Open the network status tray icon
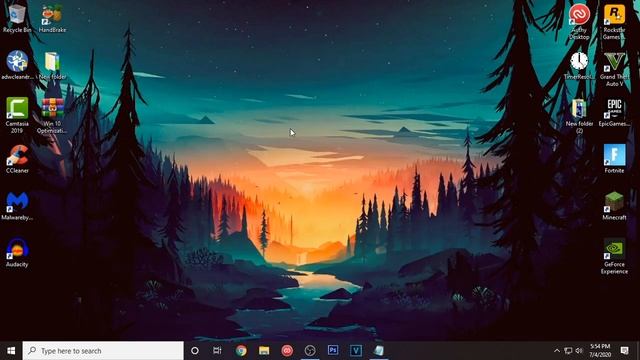The width and height of the screenshot is (640, 360). (x=568, y=351)
